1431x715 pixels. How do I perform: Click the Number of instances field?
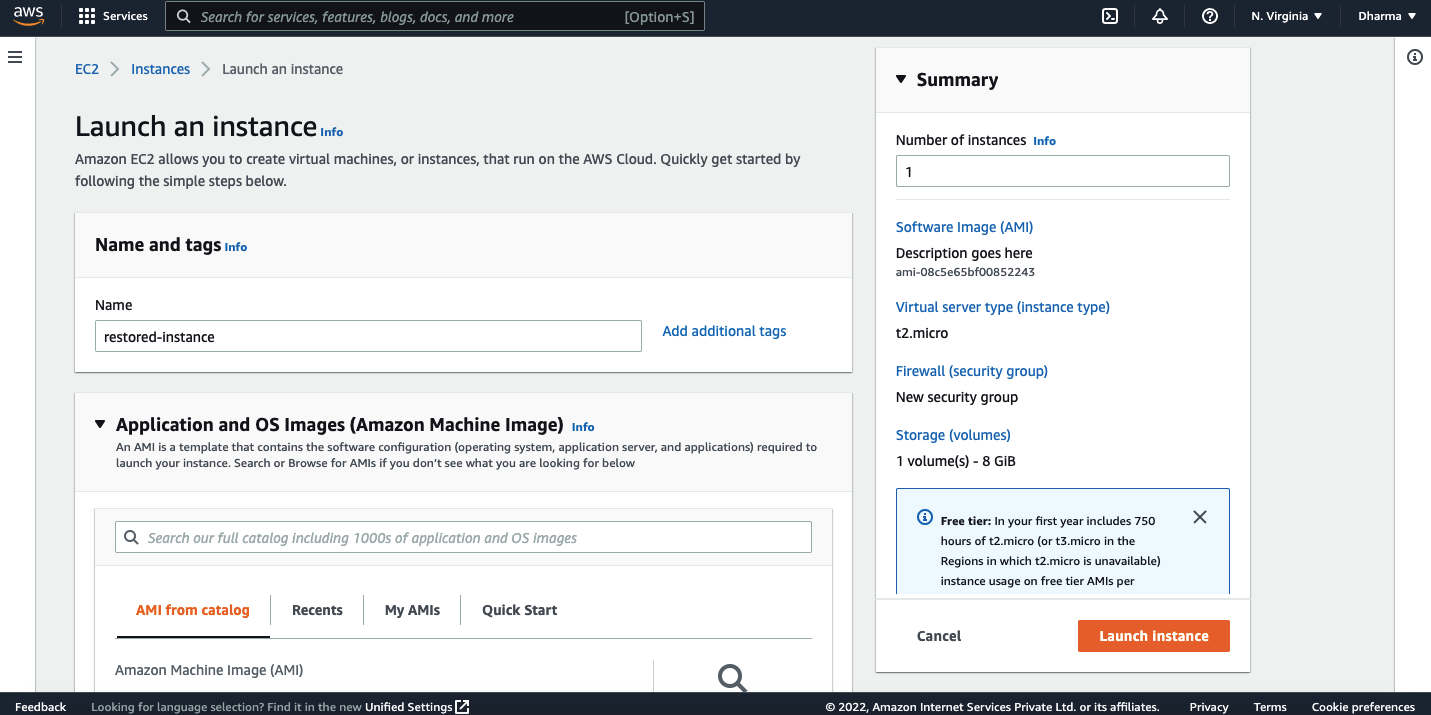click(1063, 171)
